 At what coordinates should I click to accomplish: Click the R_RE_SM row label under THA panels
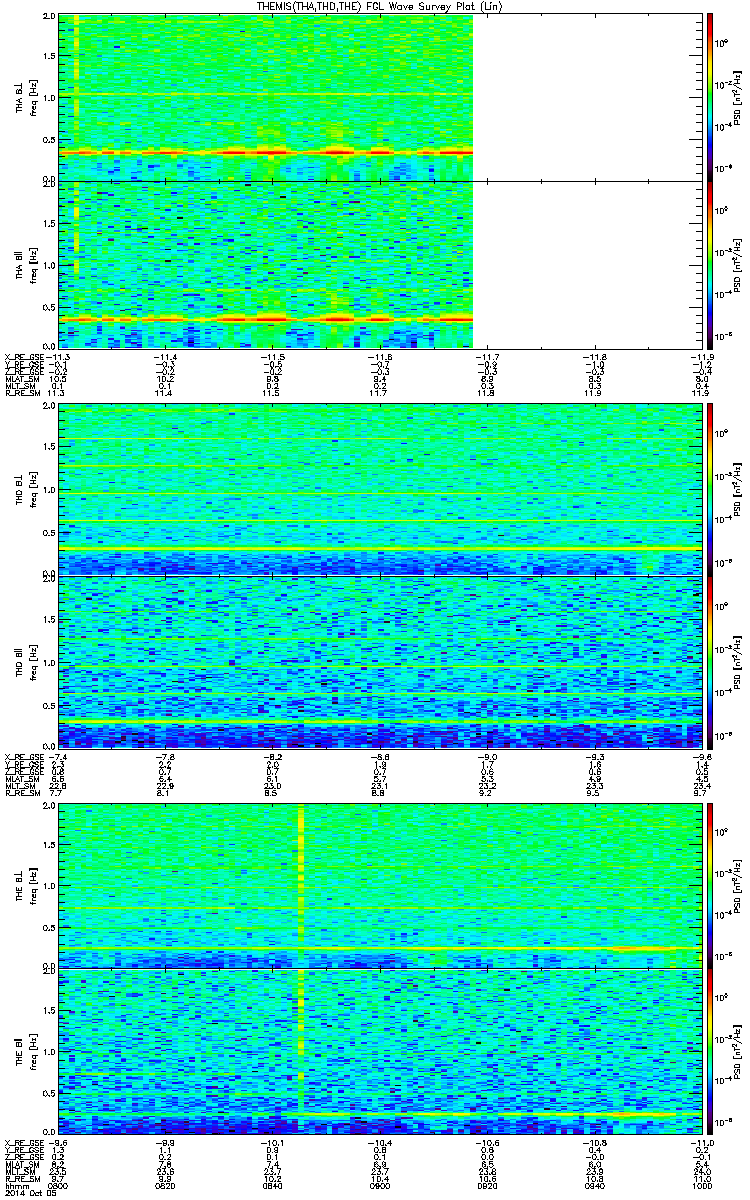23,394
